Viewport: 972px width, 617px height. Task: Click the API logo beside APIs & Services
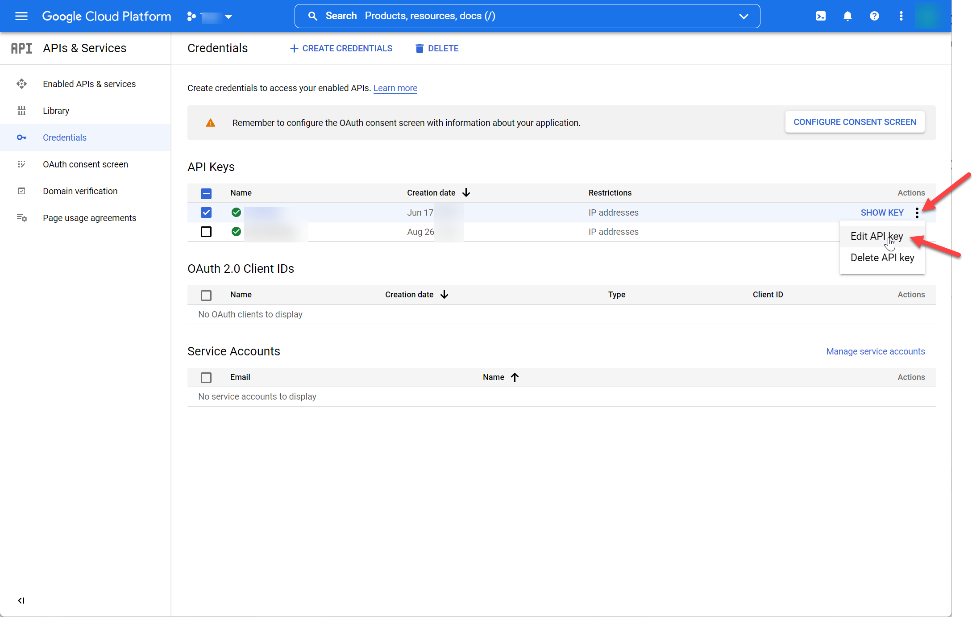point(22,48)
